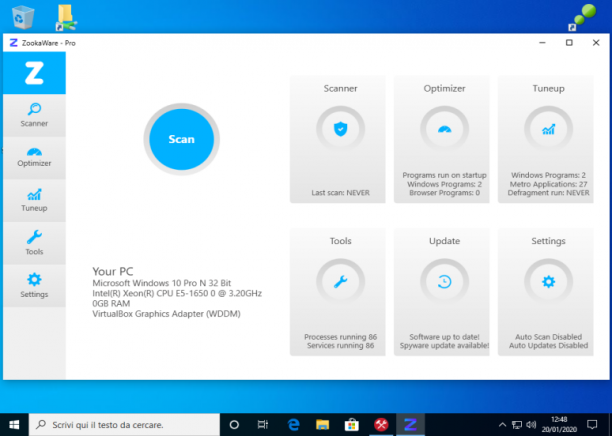Click the volume speaker tray icon
The height and width of the screenshot is (436, 612).
(531, 425)
